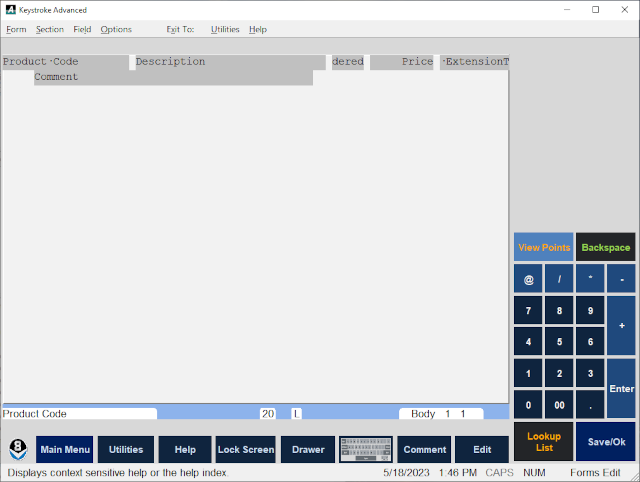Screen dimensions: 640x482
Task: Click the 8-ball help icon
Action: 18,449
